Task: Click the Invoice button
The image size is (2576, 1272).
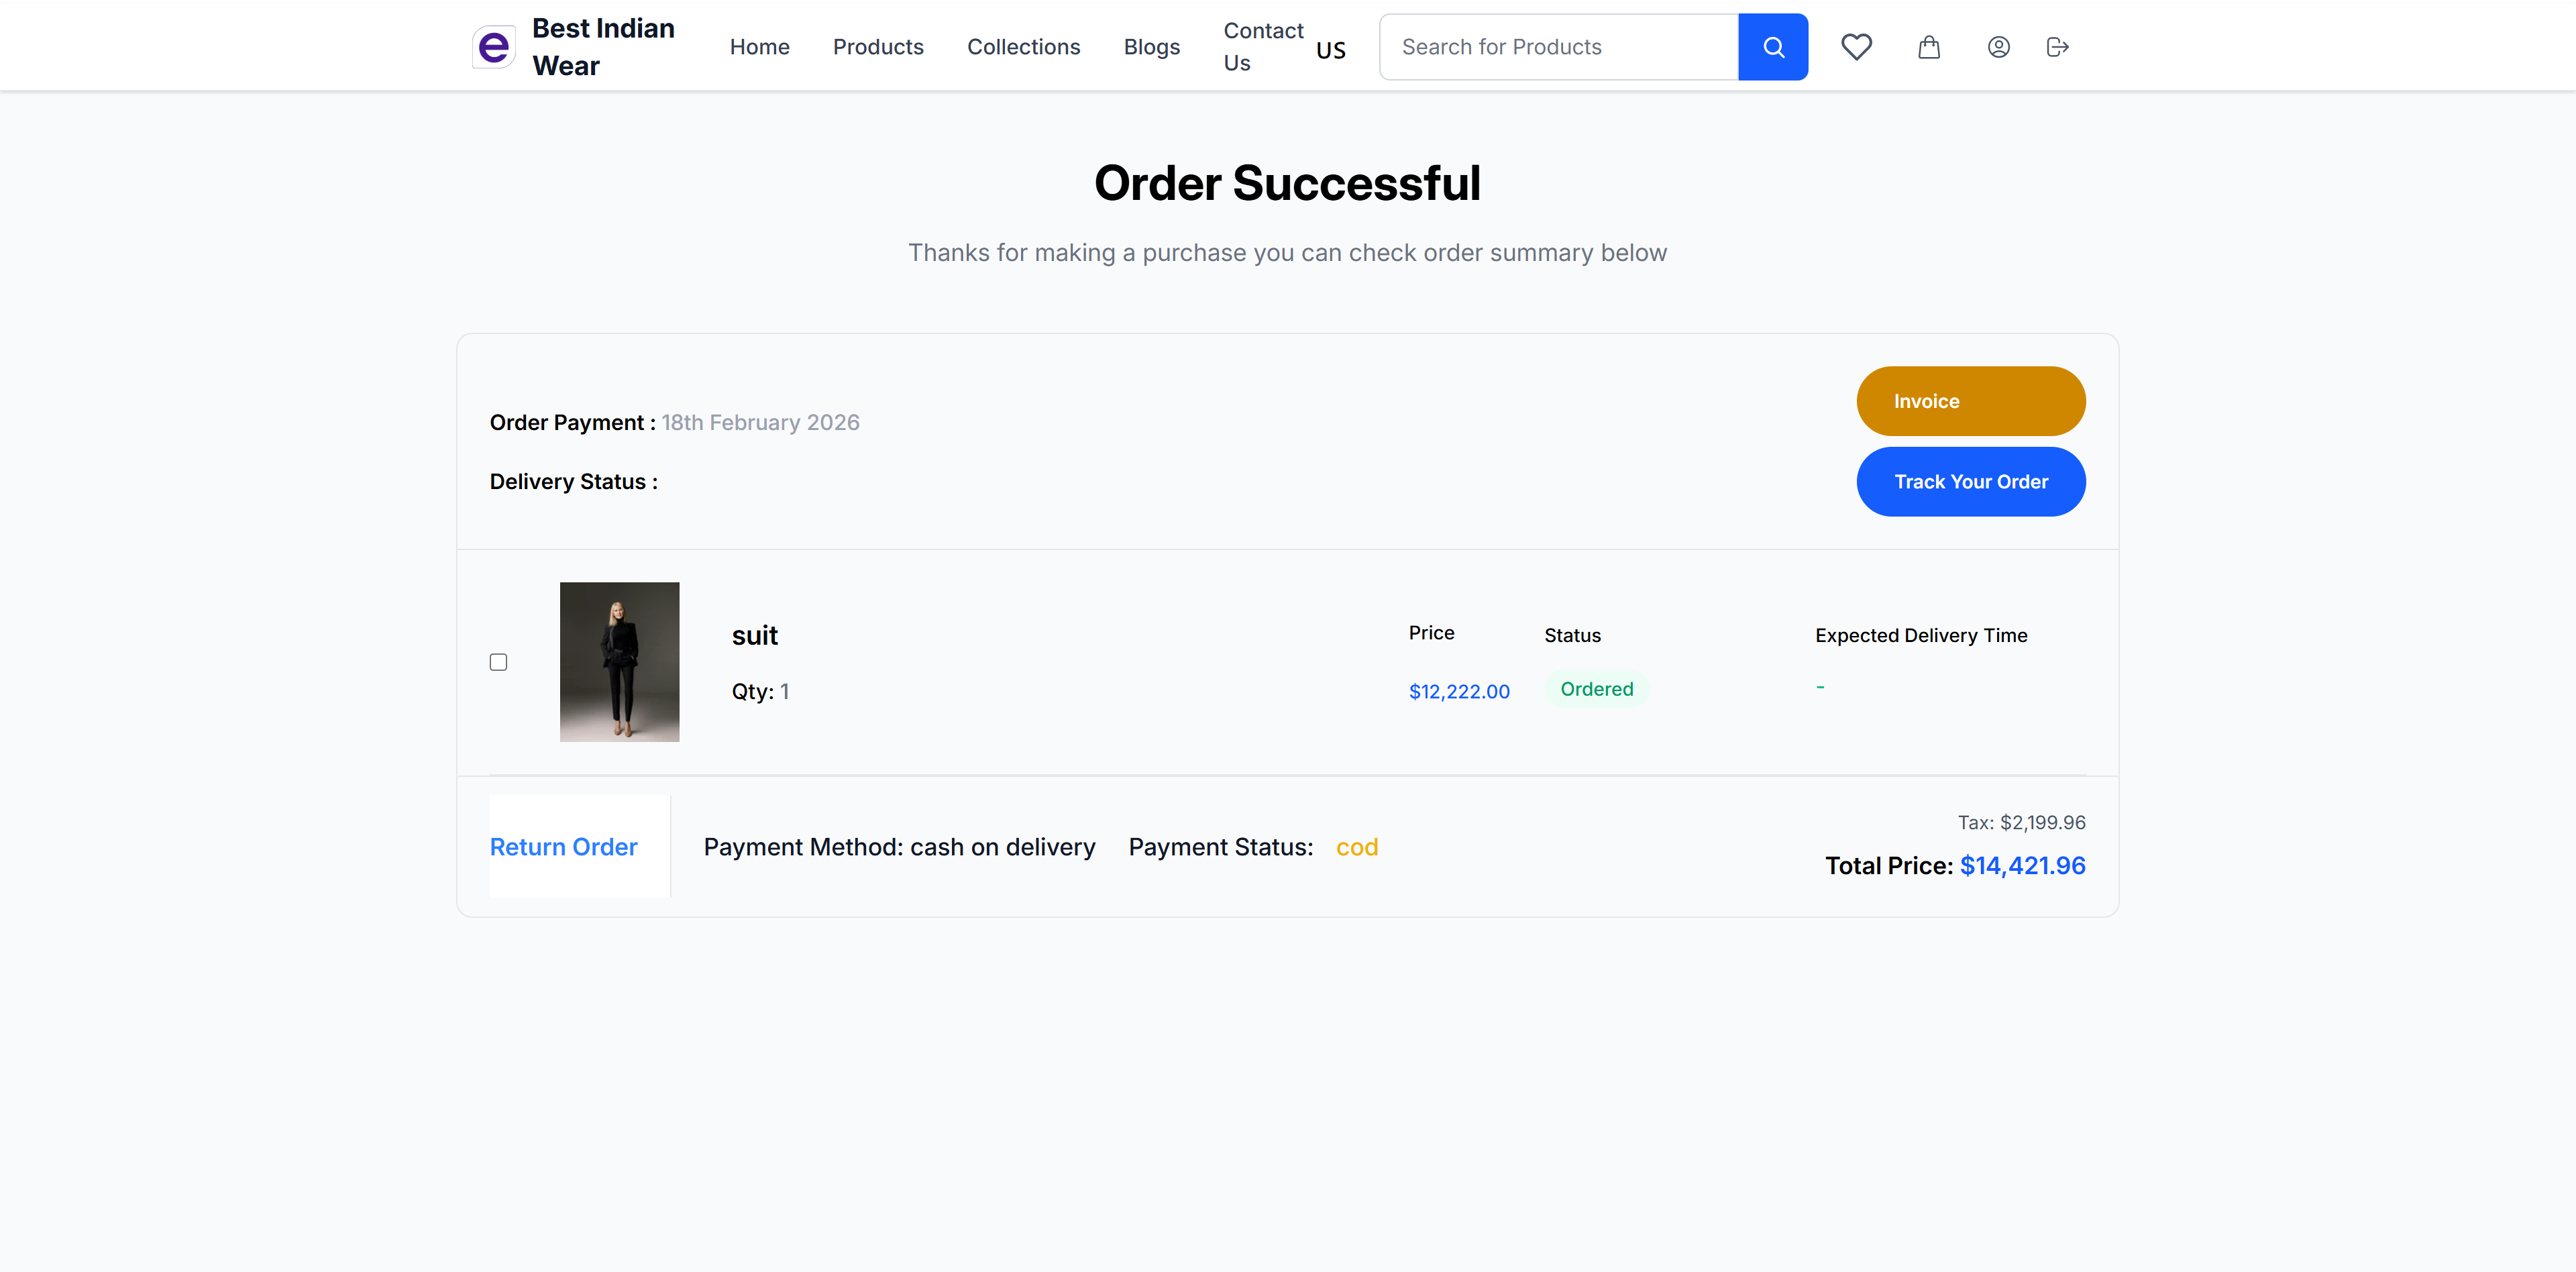Action: tap(1970, 400)
